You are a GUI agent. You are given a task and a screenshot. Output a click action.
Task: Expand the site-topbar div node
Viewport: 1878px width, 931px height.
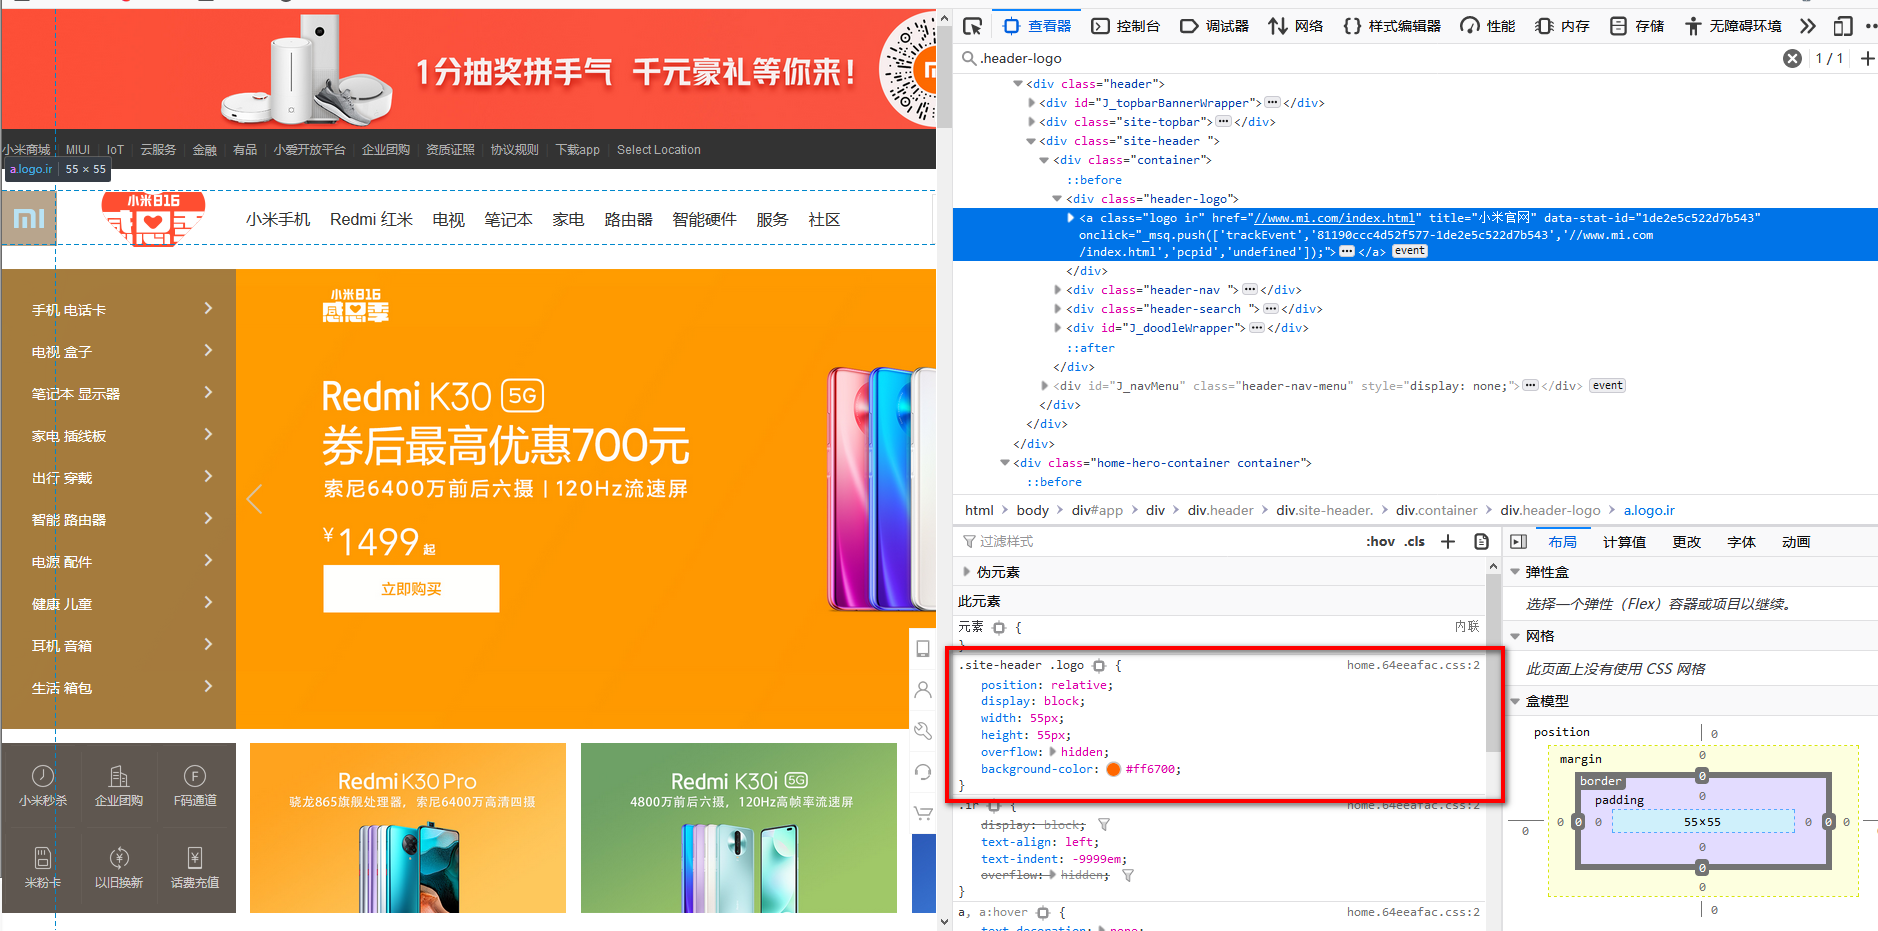1032,122
